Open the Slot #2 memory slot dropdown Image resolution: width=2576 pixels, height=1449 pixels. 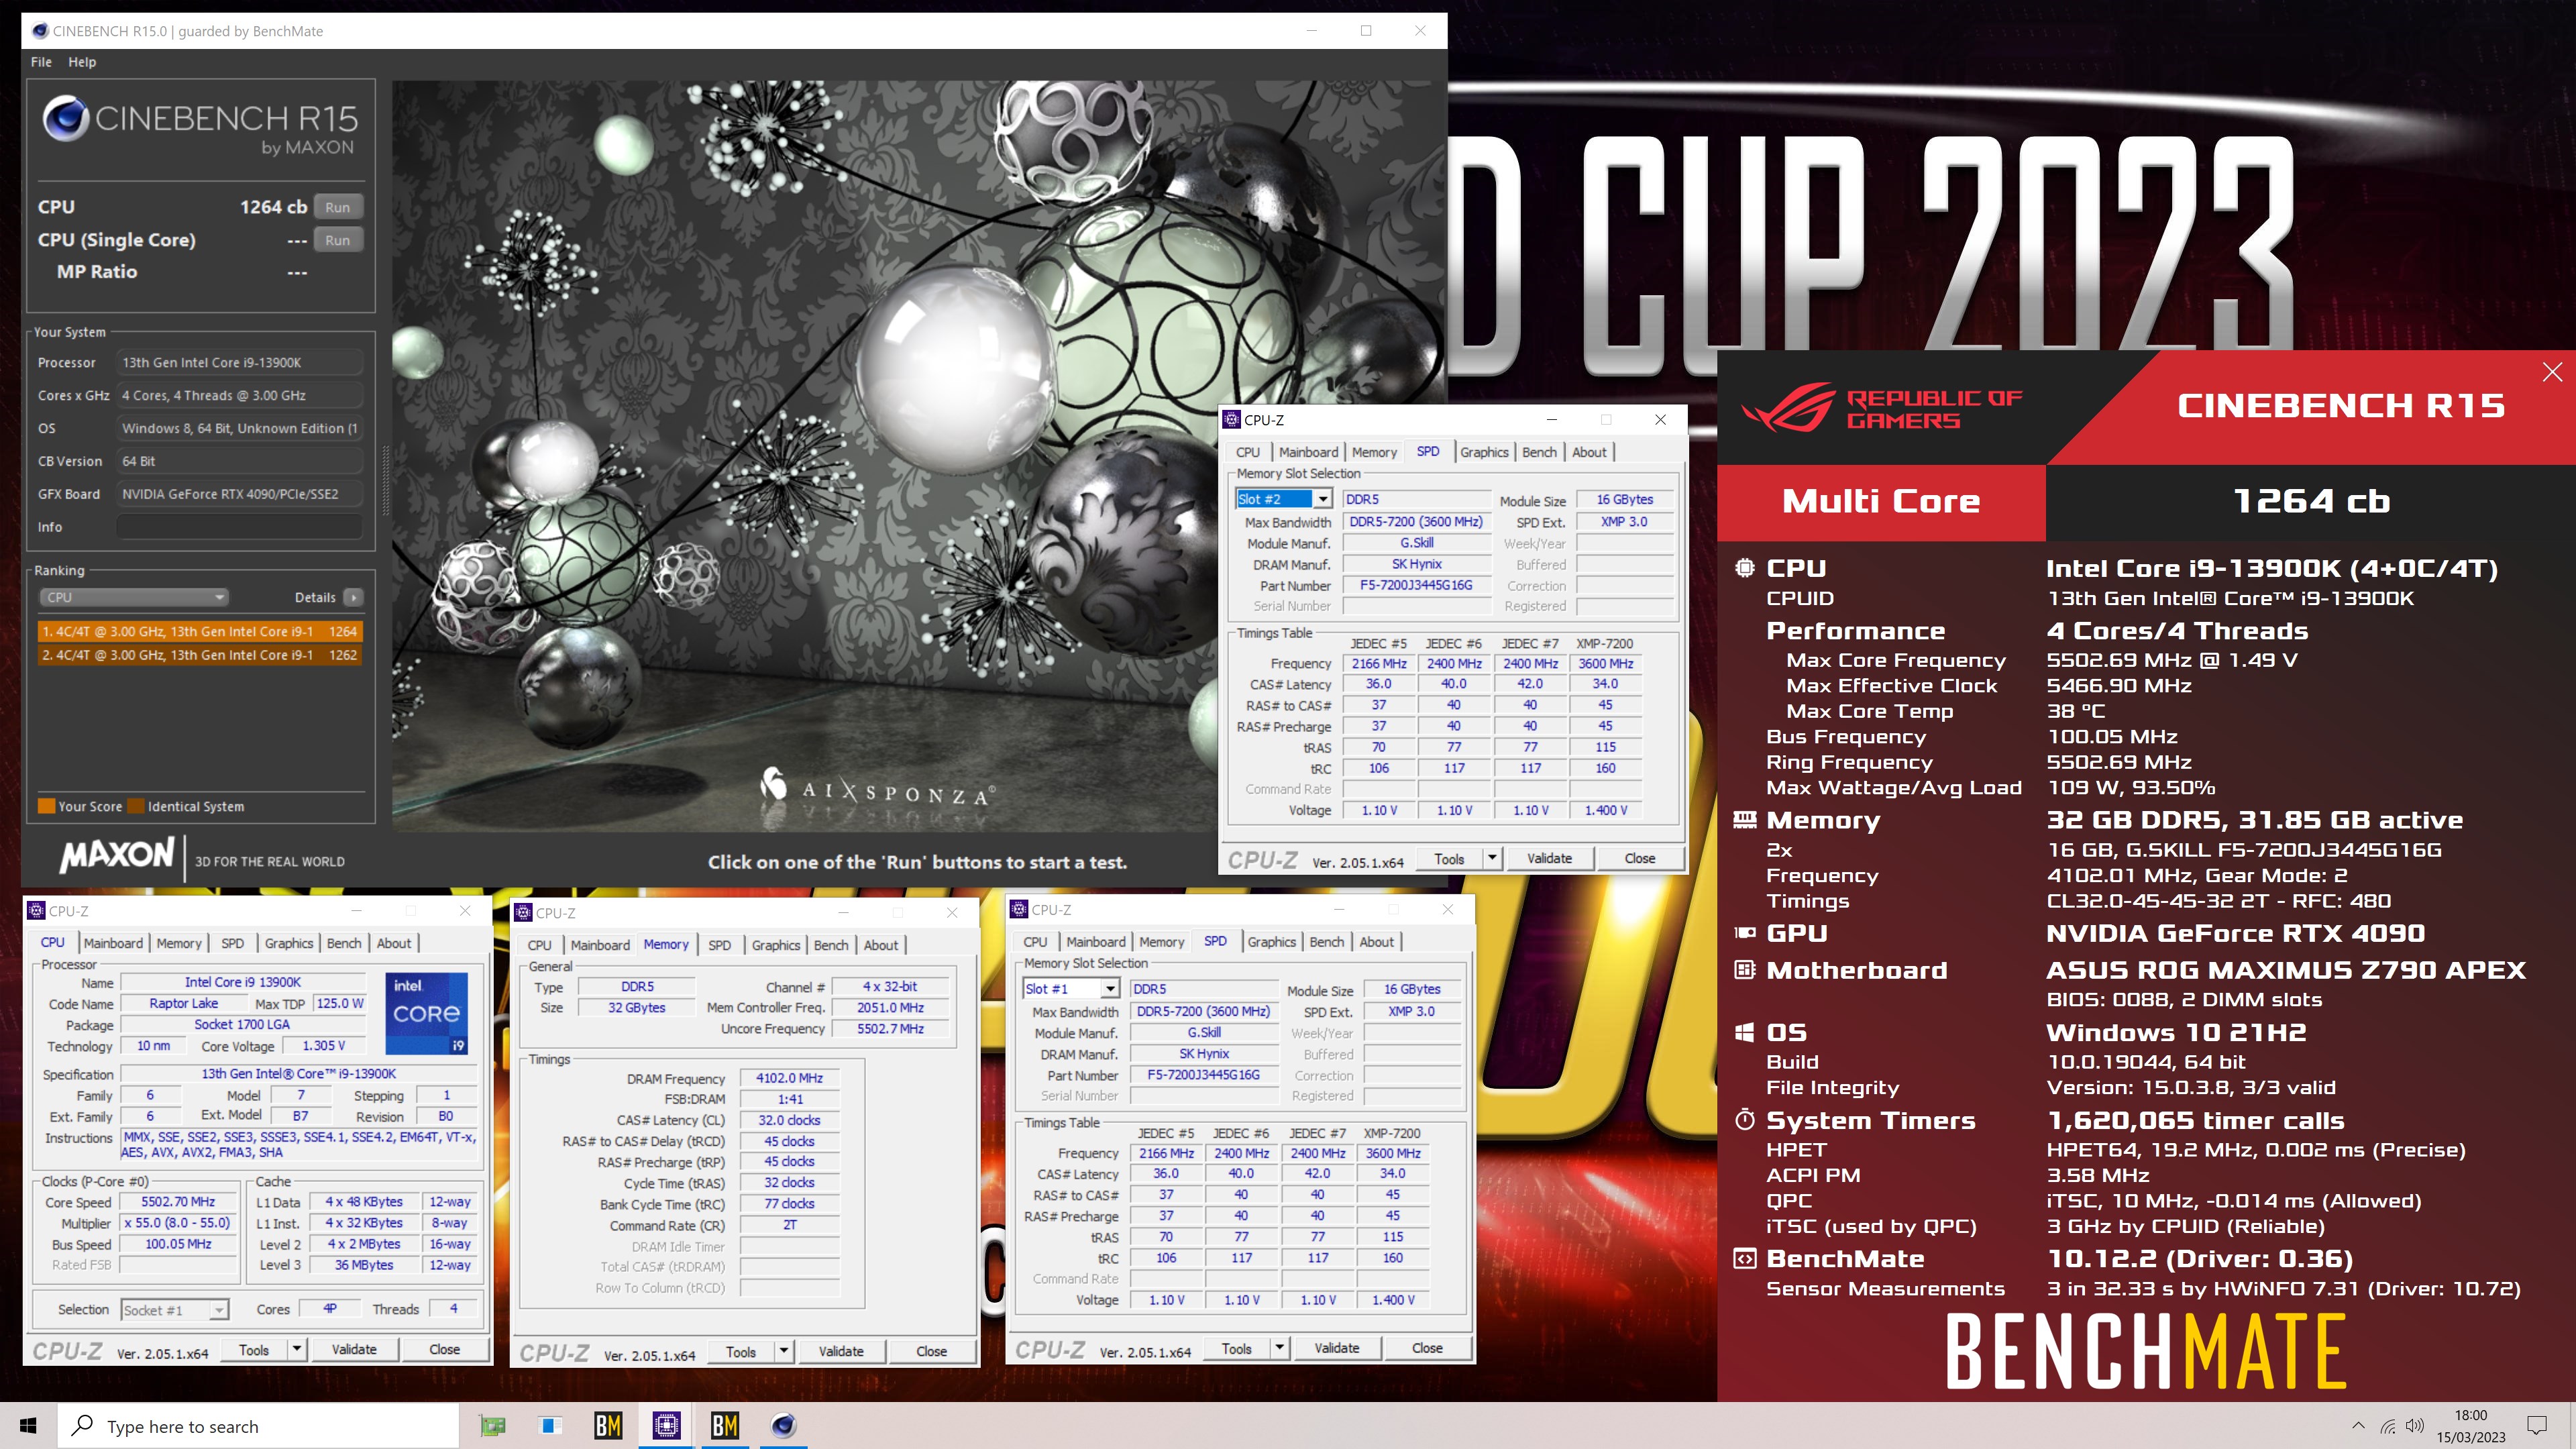pyautogui.click(x=1322, y=499)
